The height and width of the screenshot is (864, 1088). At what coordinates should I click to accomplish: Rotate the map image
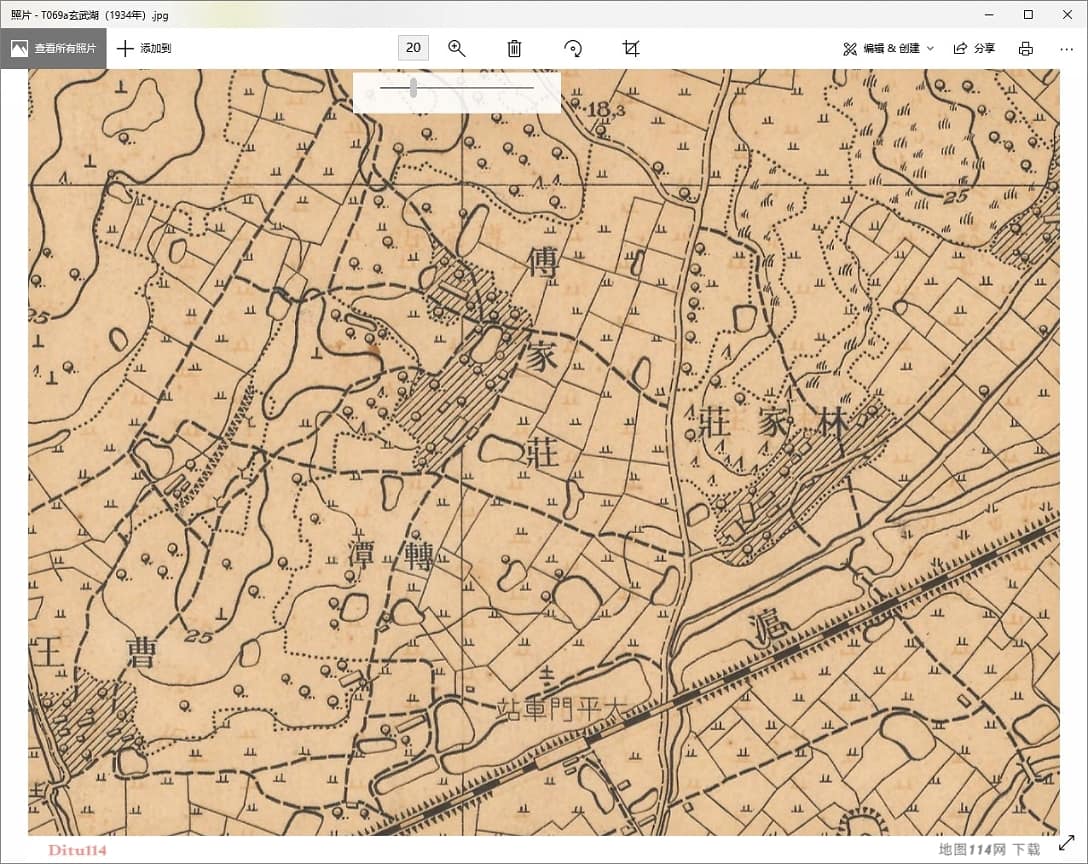click(573, 48)
